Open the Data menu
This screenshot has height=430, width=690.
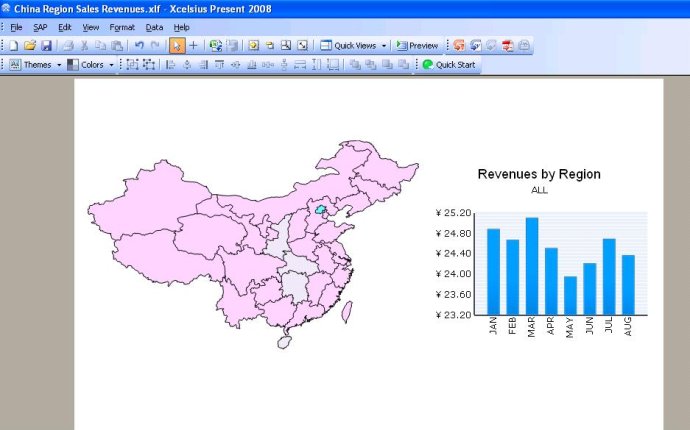point(154,27)
